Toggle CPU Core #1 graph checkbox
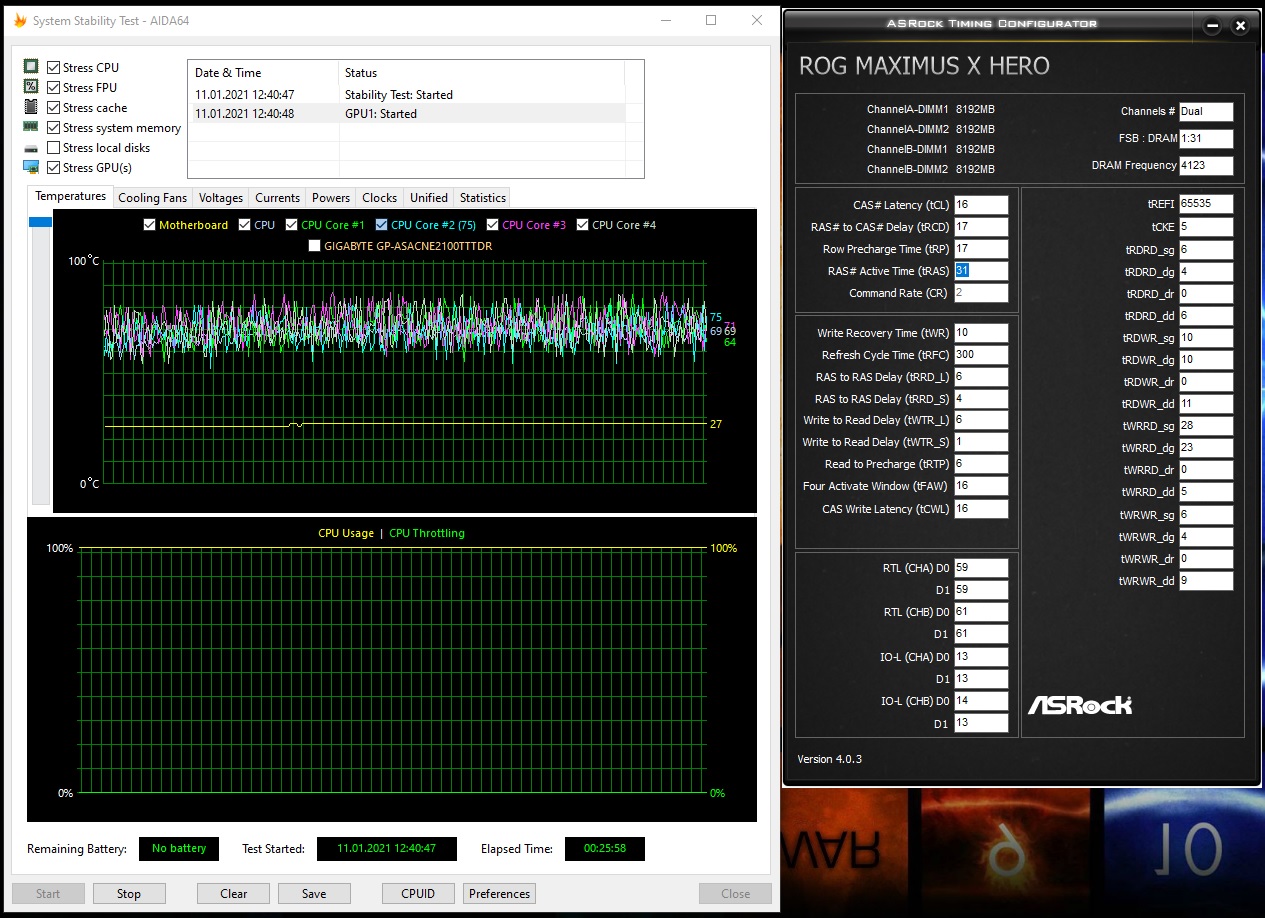Screen dimensions: 1265x918 pos(292,225)
